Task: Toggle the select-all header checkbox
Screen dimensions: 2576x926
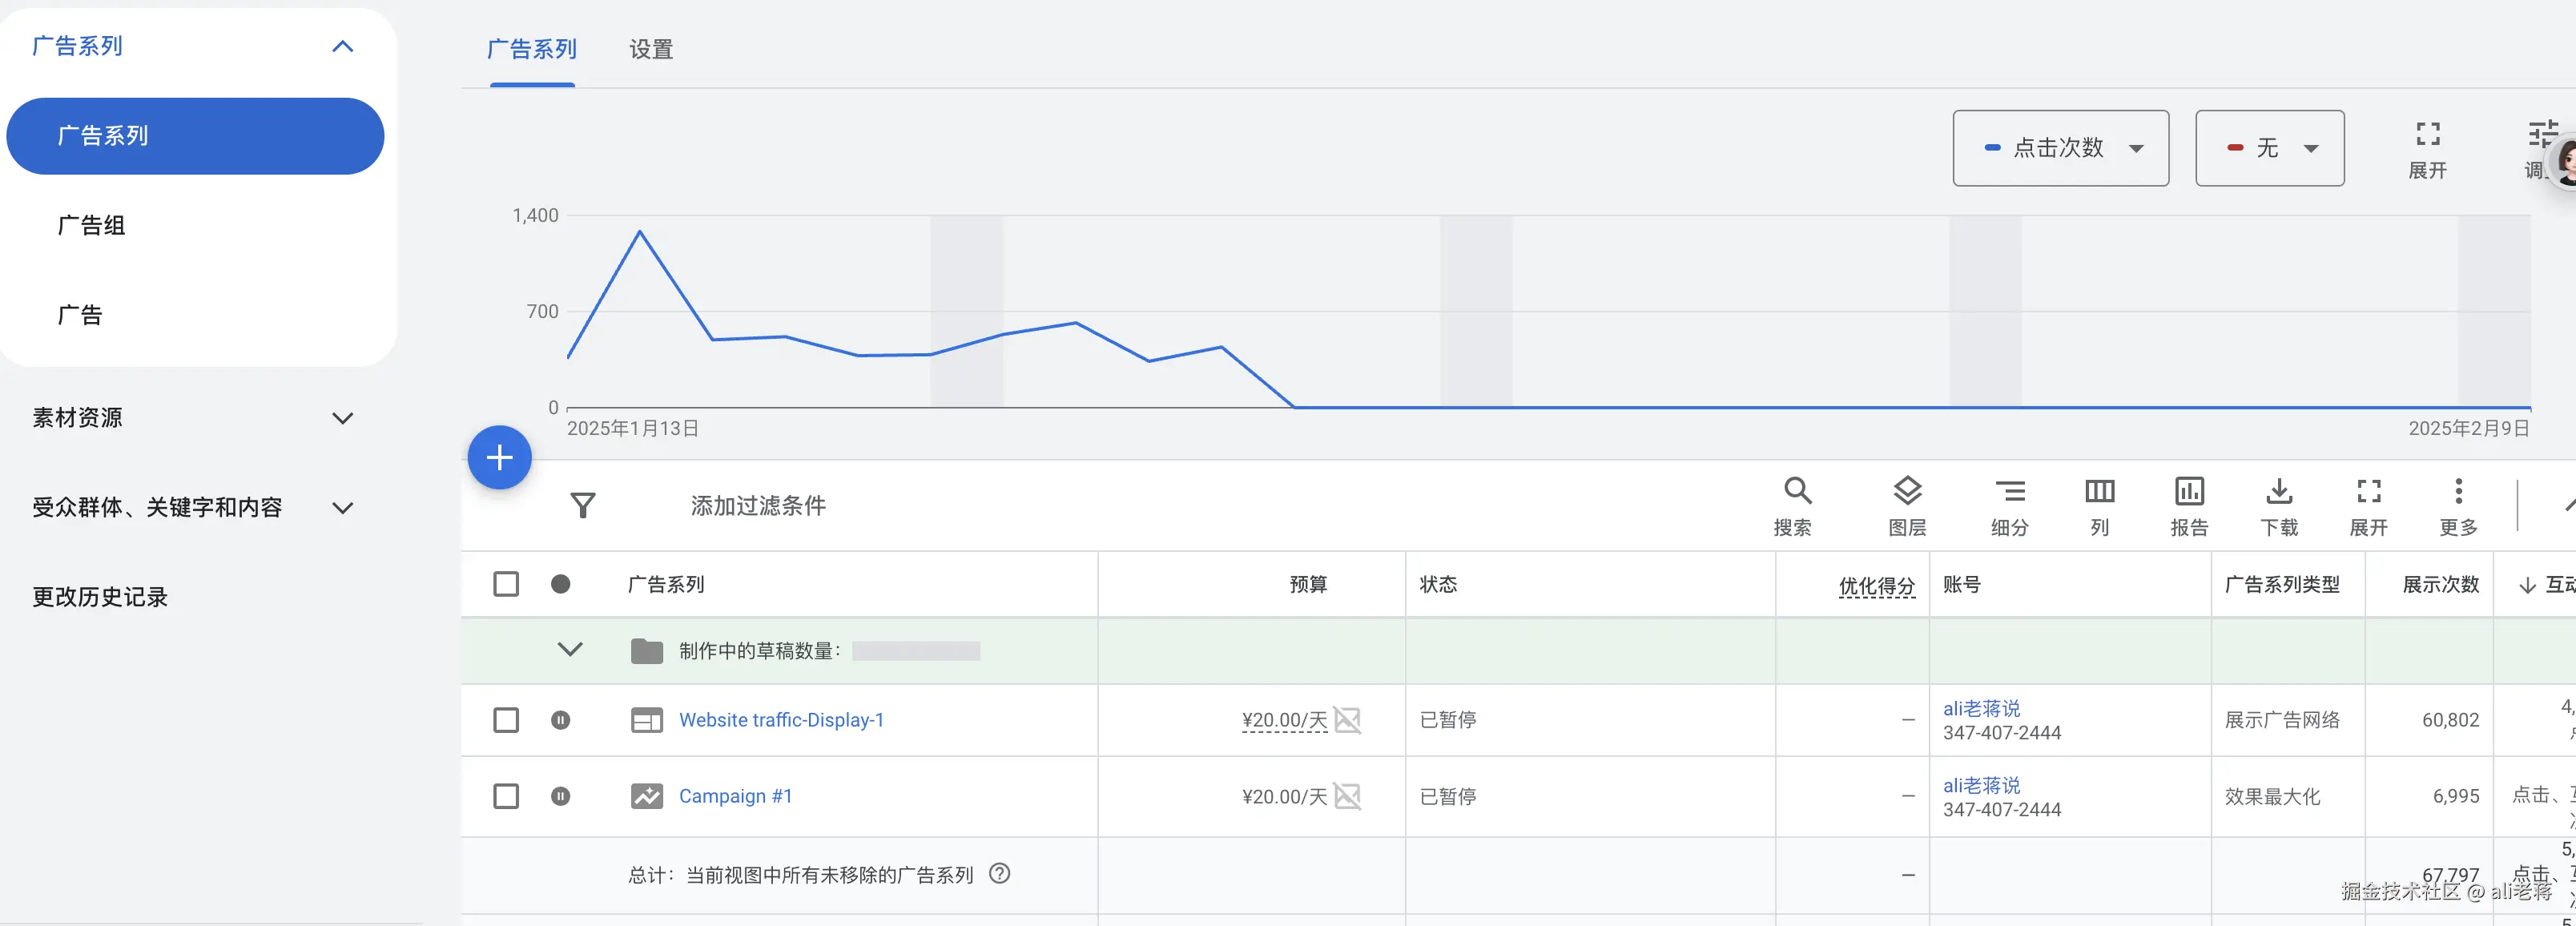Action: coord(506,584)
